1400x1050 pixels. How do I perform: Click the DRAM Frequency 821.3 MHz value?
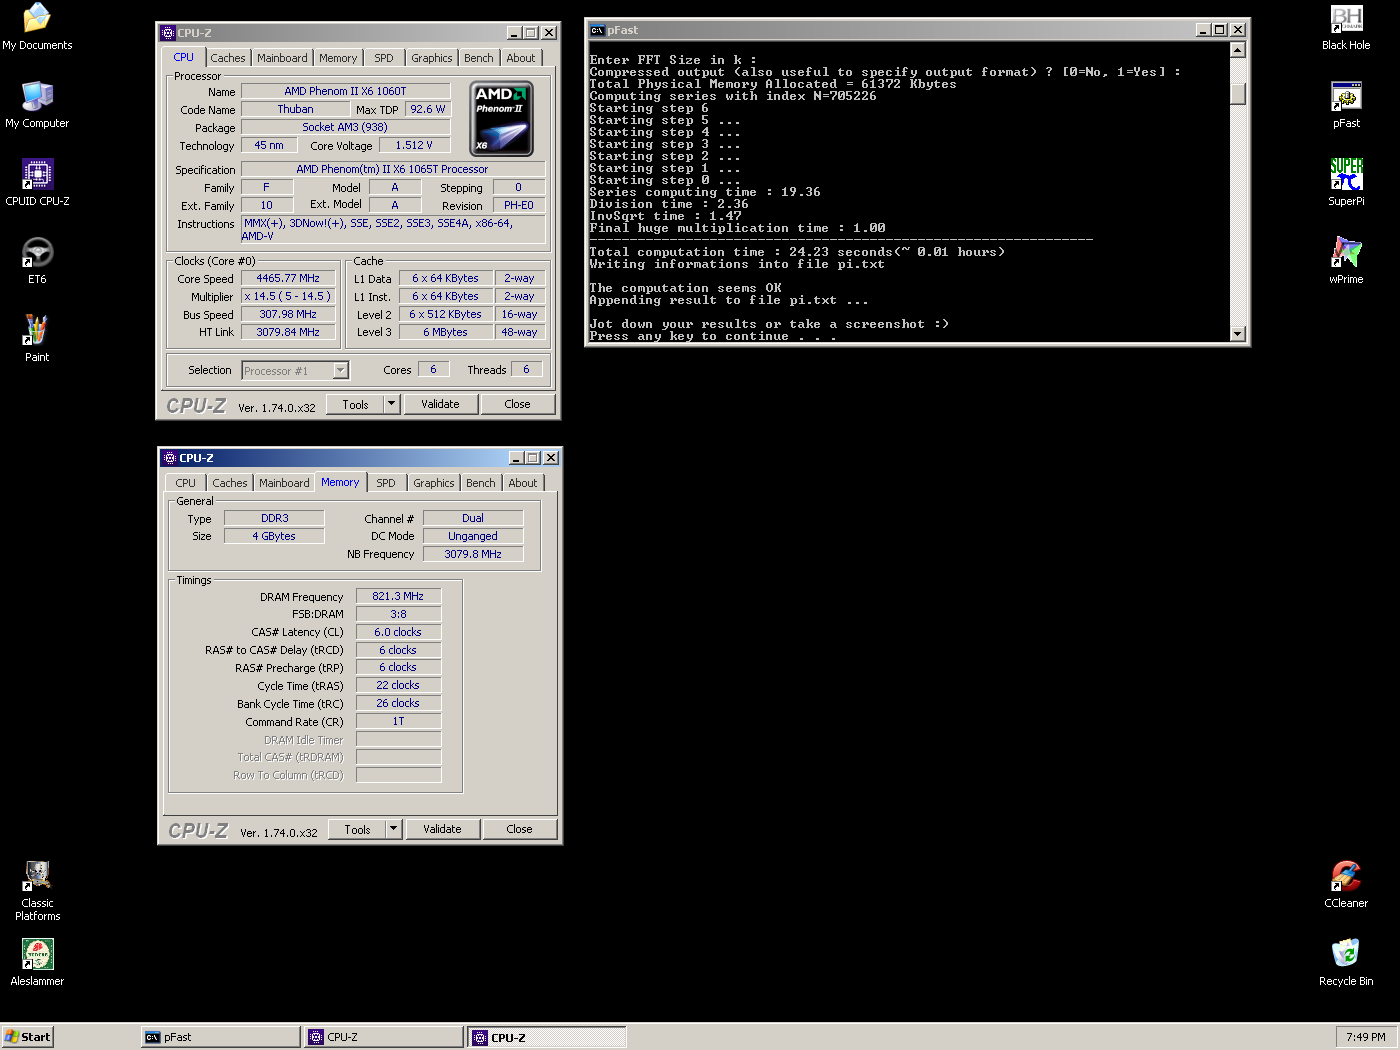[398, 596]
